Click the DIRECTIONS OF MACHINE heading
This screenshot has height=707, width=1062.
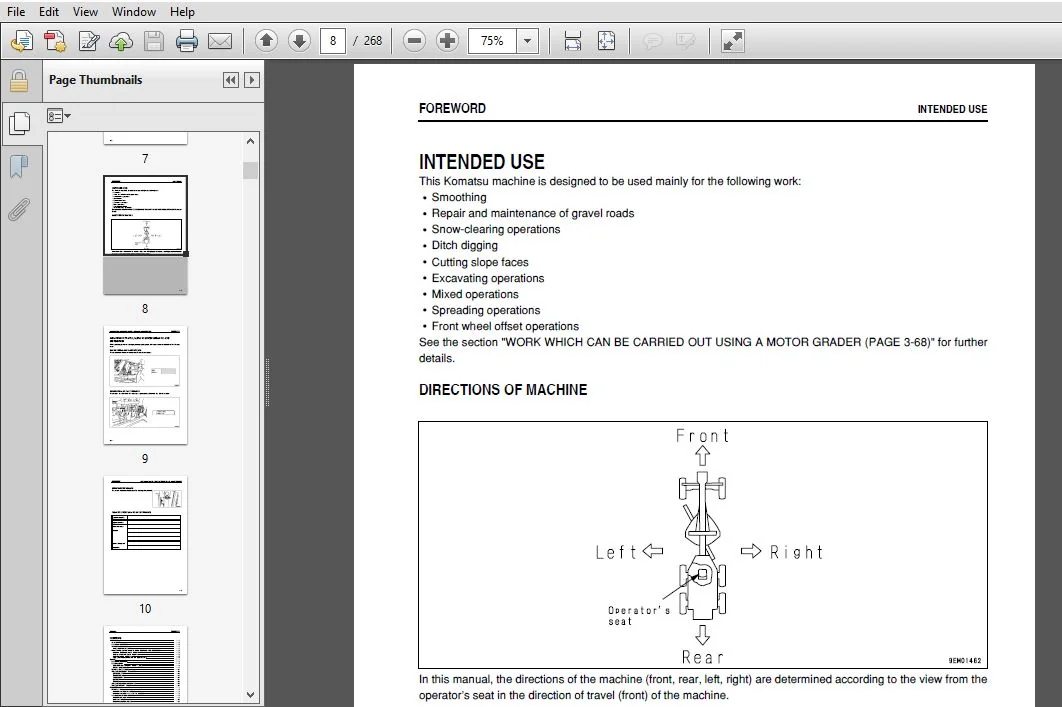503,389
